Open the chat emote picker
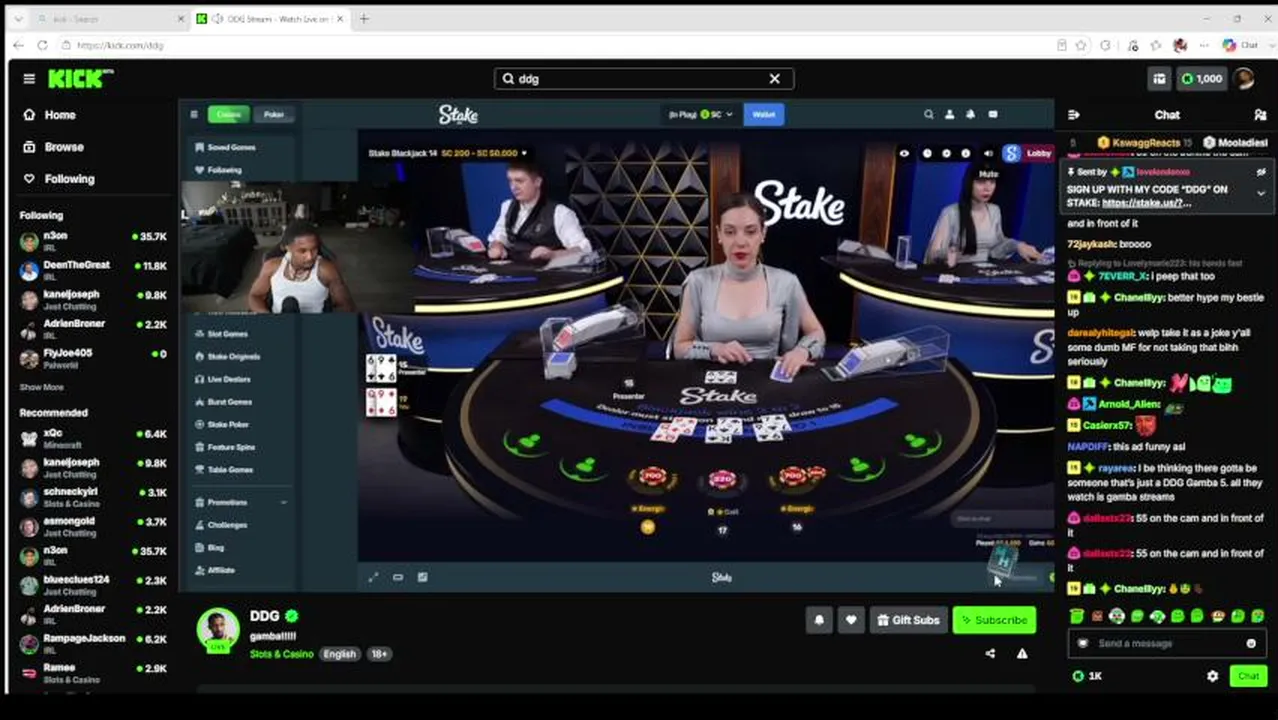This screenshot has height=720, width=1278. 1251,644
